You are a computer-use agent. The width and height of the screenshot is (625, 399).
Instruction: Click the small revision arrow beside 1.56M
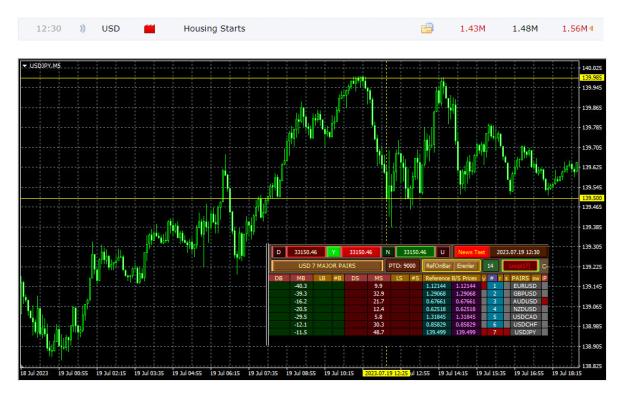(x=591, y=29)
